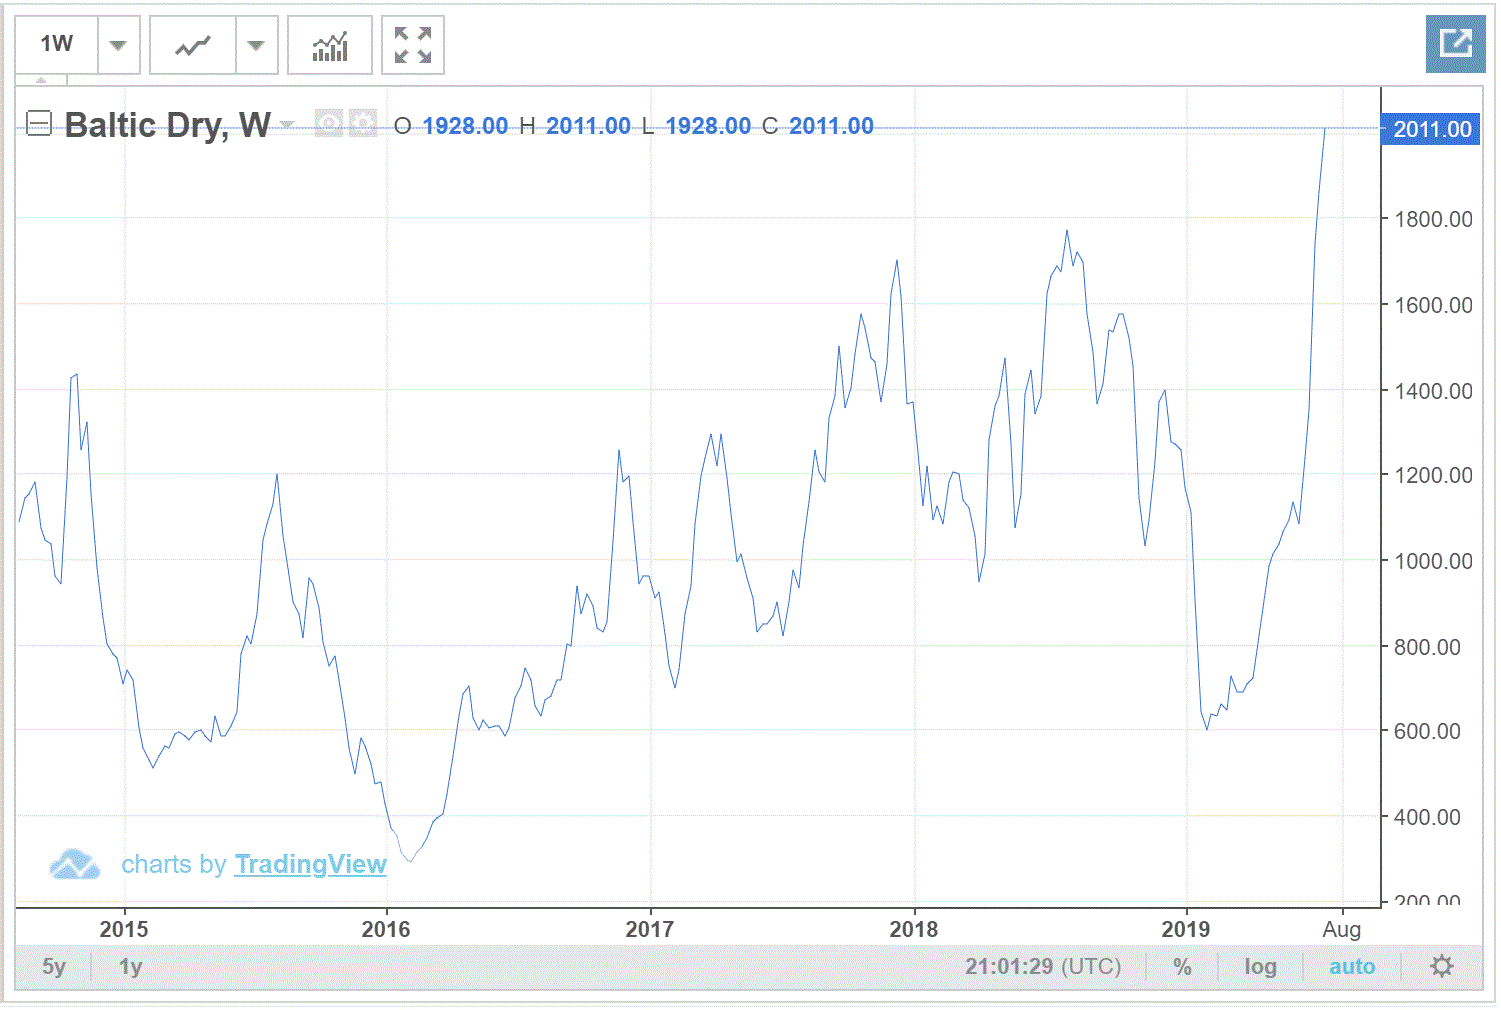
Task: Click the TradingView cloud logo icon
Action: (x=74, y=865)
